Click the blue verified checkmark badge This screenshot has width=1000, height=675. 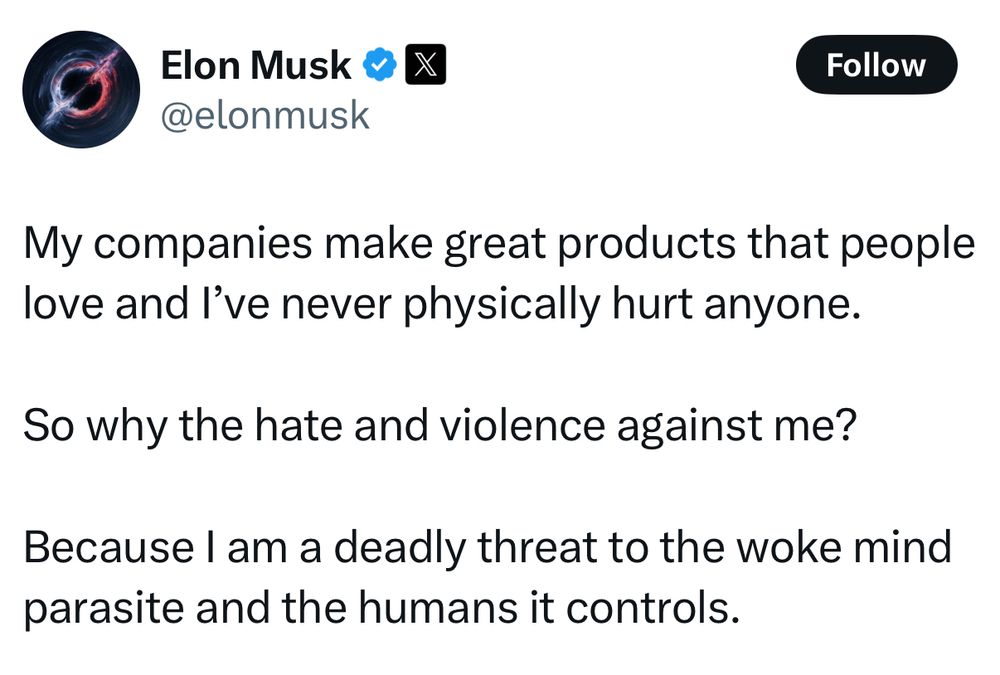pos(377,66)
